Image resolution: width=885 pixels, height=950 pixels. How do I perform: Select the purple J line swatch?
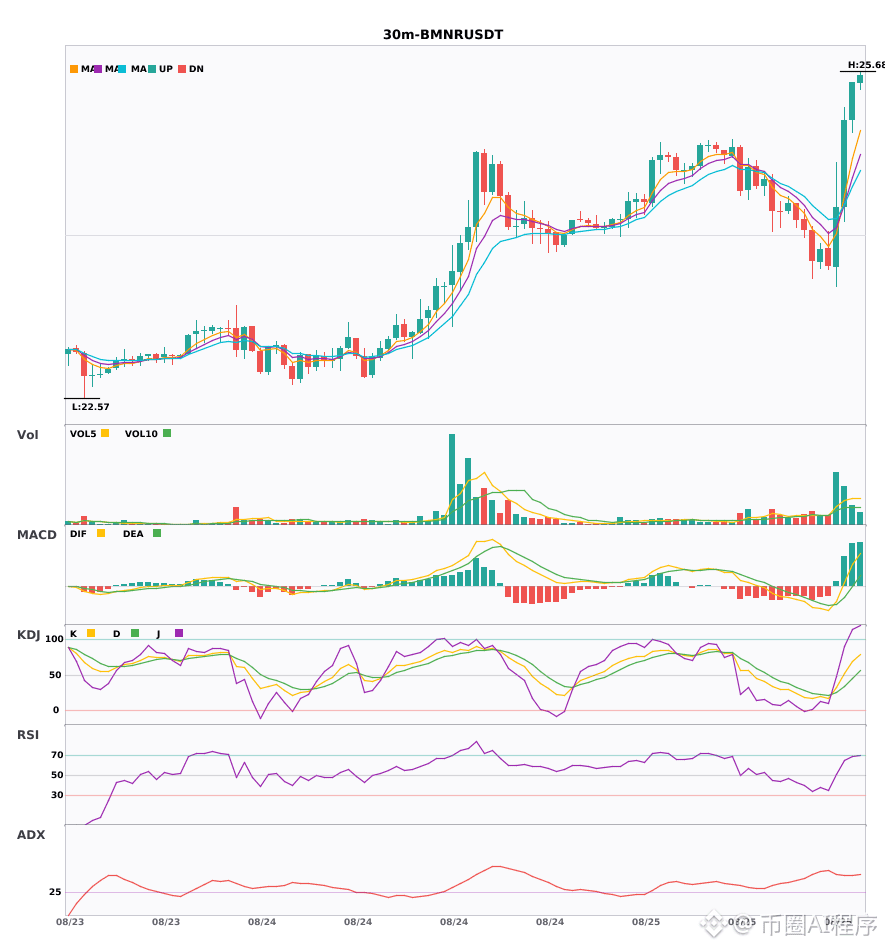(x=179, y=633)
